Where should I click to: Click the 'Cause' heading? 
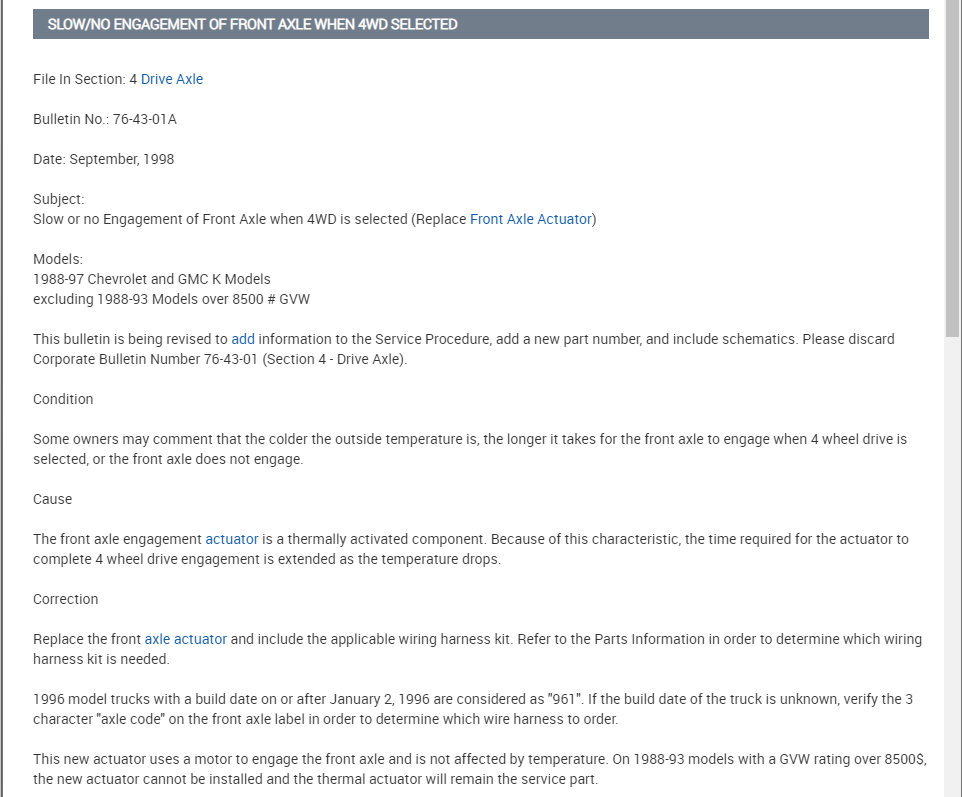pyautogui.click(x=53, y=499)
